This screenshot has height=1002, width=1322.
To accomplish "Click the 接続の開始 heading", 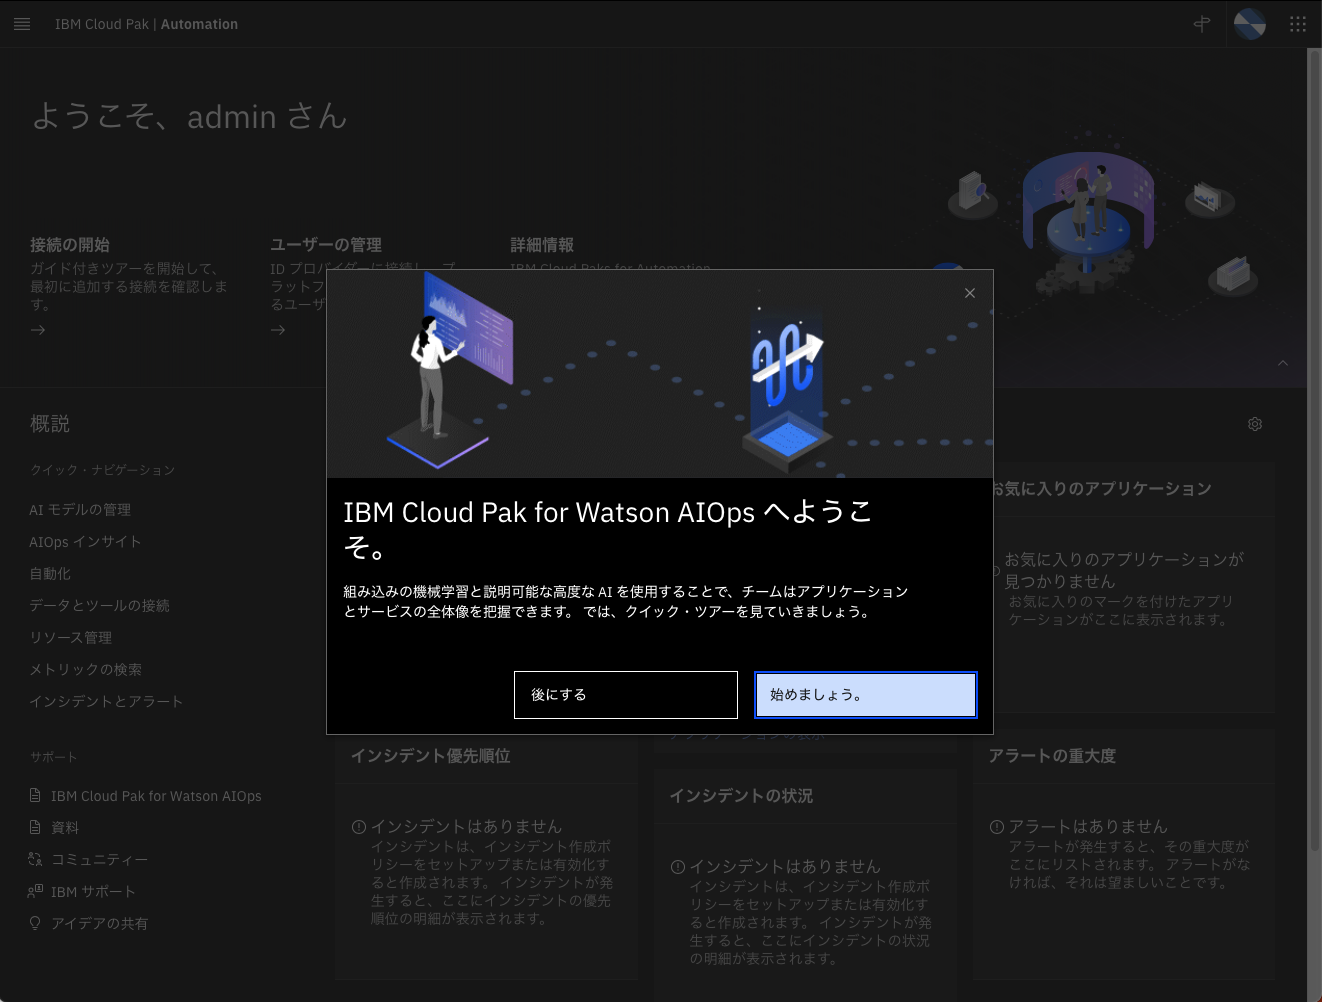I will tap(70, 245).
